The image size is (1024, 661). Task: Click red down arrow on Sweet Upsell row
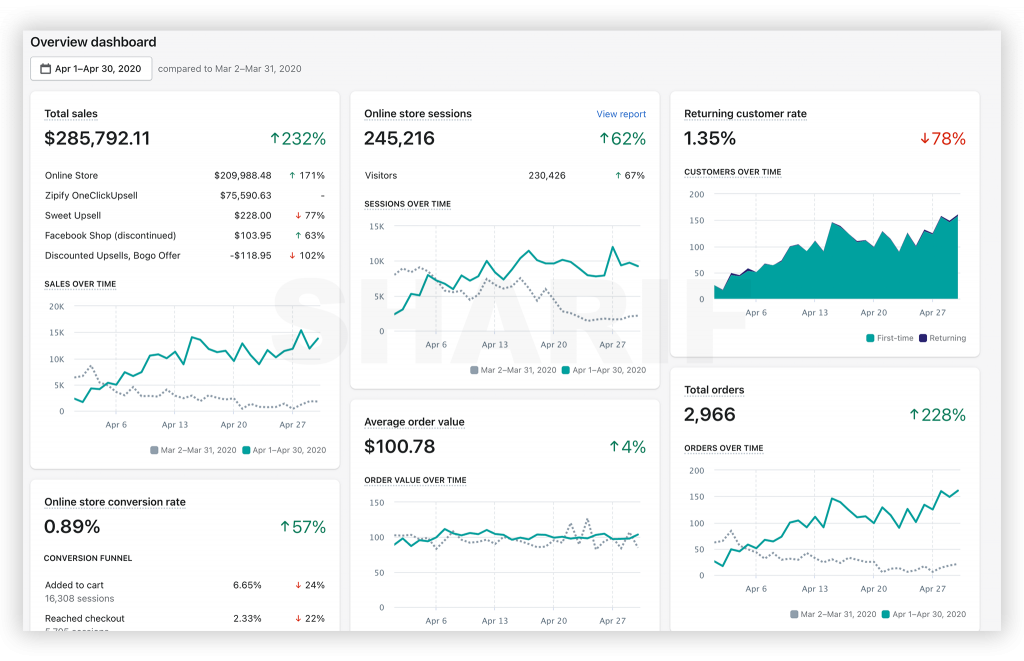[x=298, y=216]
